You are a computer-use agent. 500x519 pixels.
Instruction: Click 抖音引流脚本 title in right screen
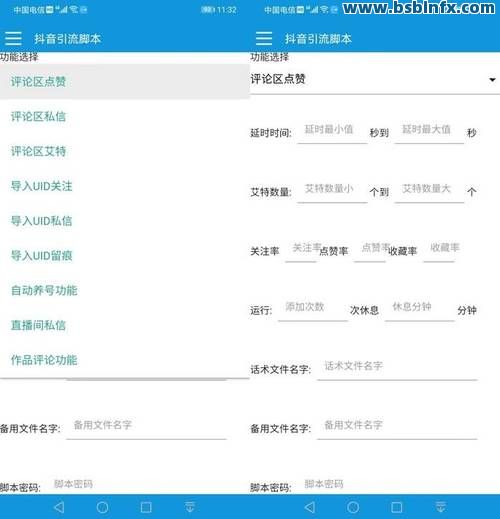click(x=318, y=39)
